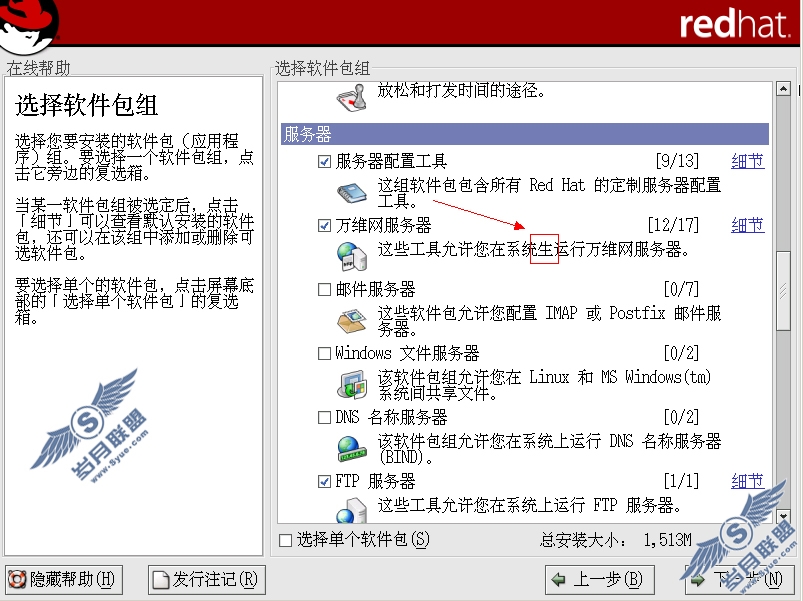
Task: Uncheck the 服务器配置工具 checkbox
Action: pyautogui.click(x=324, y=162)
